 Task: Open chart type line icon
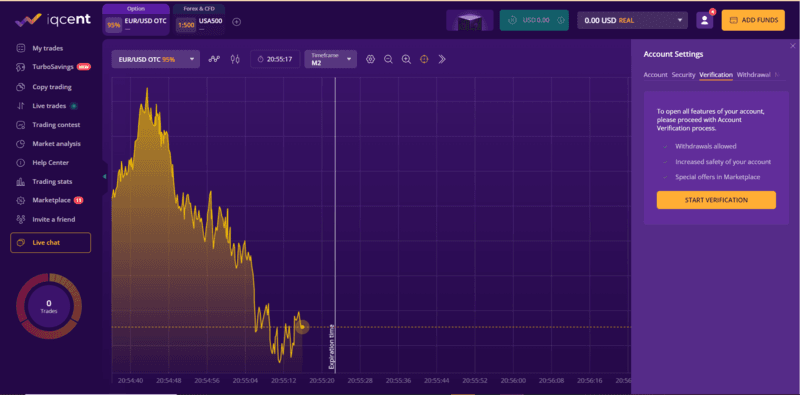[x=214, y=59]
